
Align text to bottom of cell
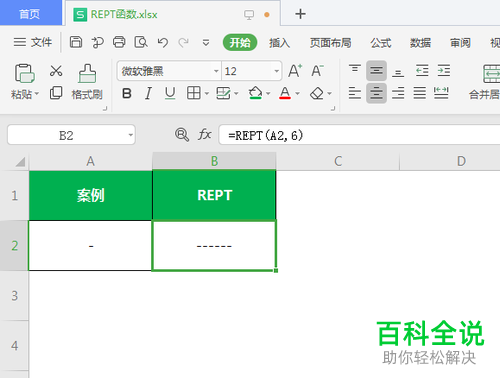pyautogui.click(x=398, y=71)
